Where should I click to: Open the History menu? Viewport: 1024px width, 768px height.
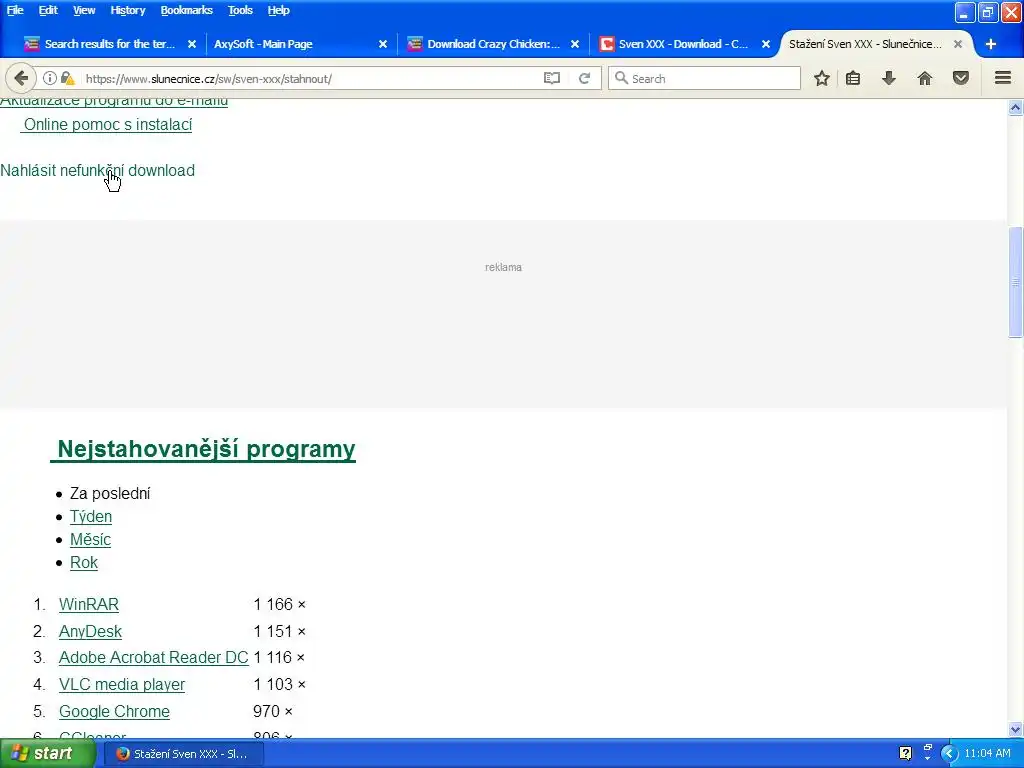click(x=127, y=10)
